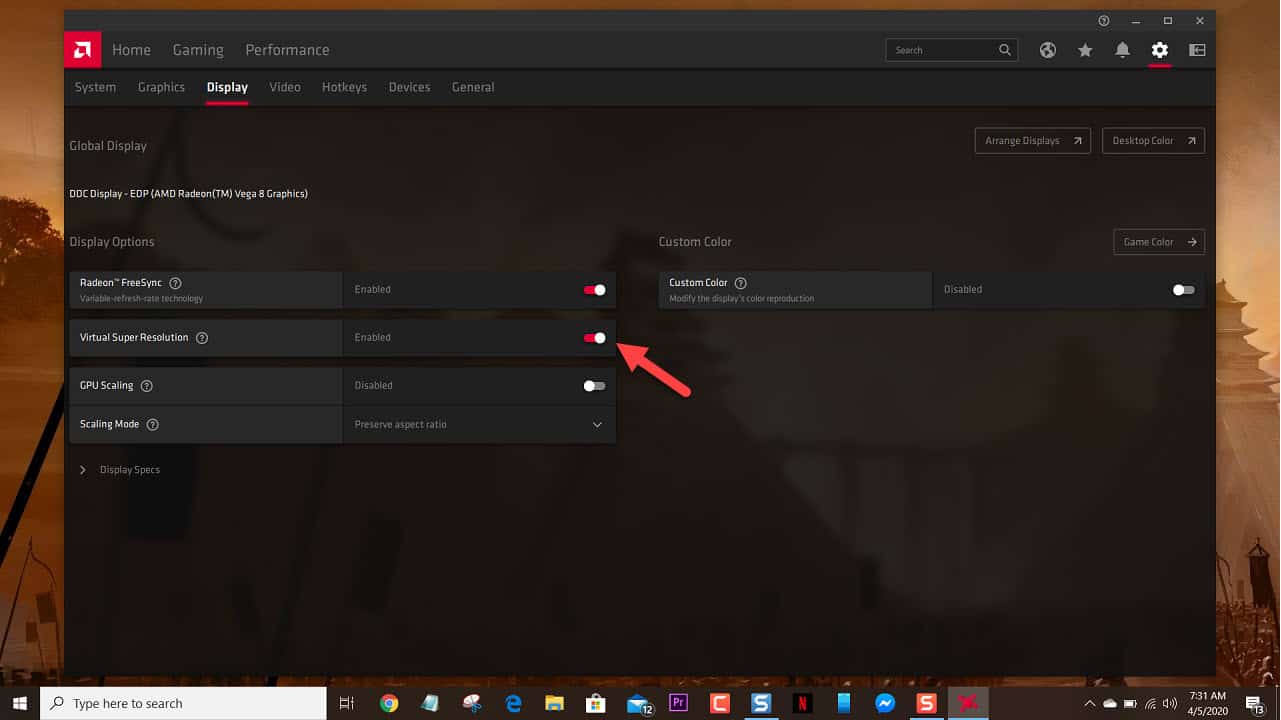Expand Display Specs section
The image size is (1281, 720).
click(x=119, y=470)
